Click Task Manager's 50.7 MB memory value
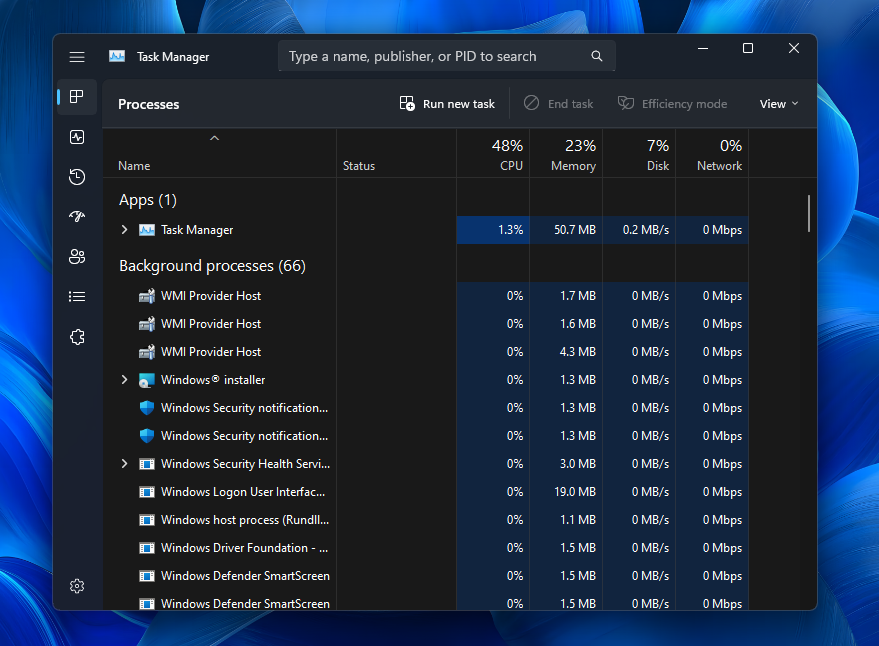 point(575,230)
